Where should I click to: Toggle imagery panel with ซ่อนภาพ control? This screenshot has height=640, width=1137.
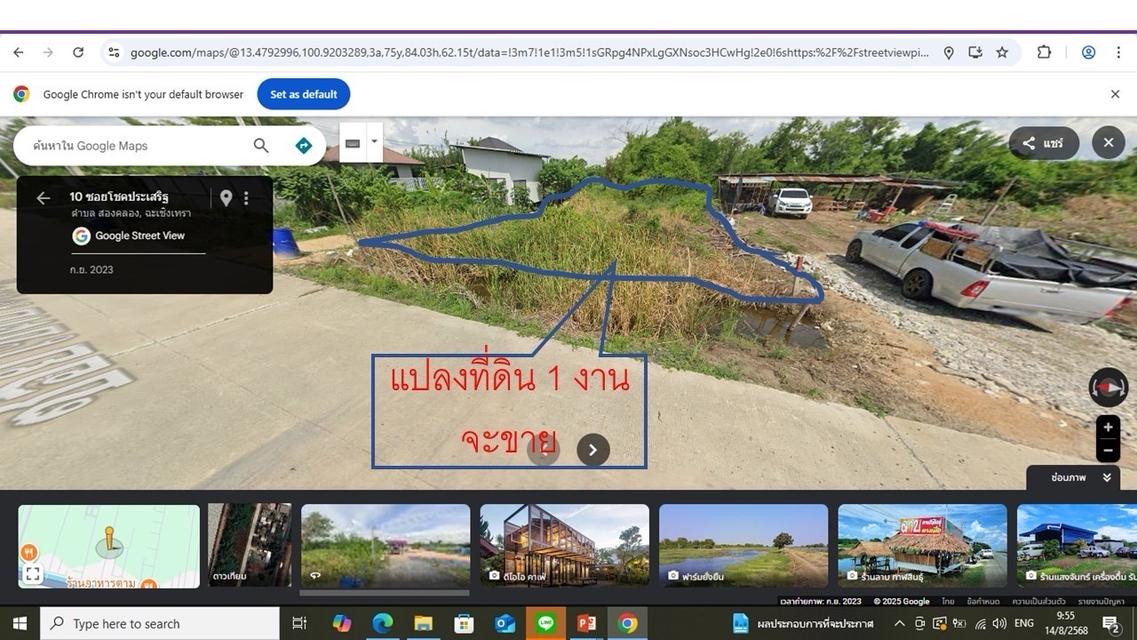click(x=1069, y=477)
